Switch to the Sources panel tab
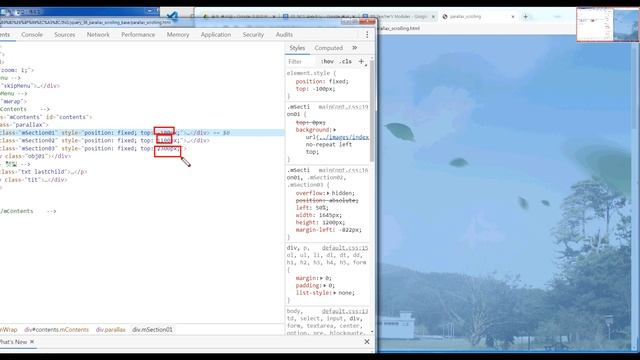The width and height of the screenshot is (640, 360). coord(64,35)
